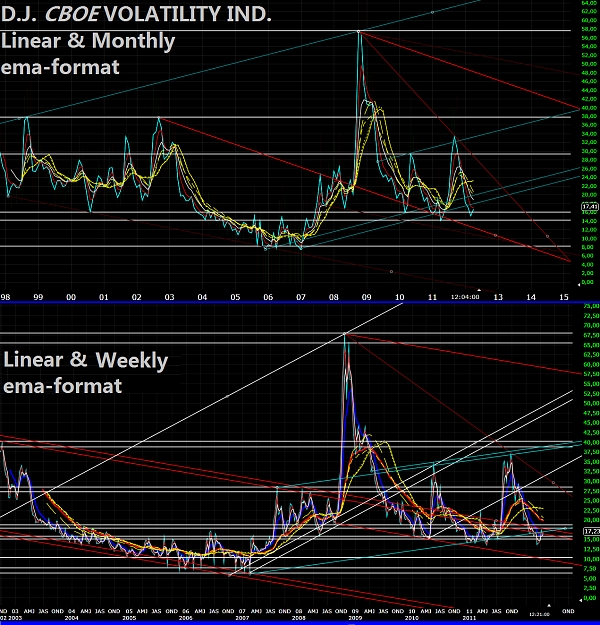Click the white triangle marker on monthly time axis
Image resolution: width=600 pixels, height=625 pixels.
479,290
